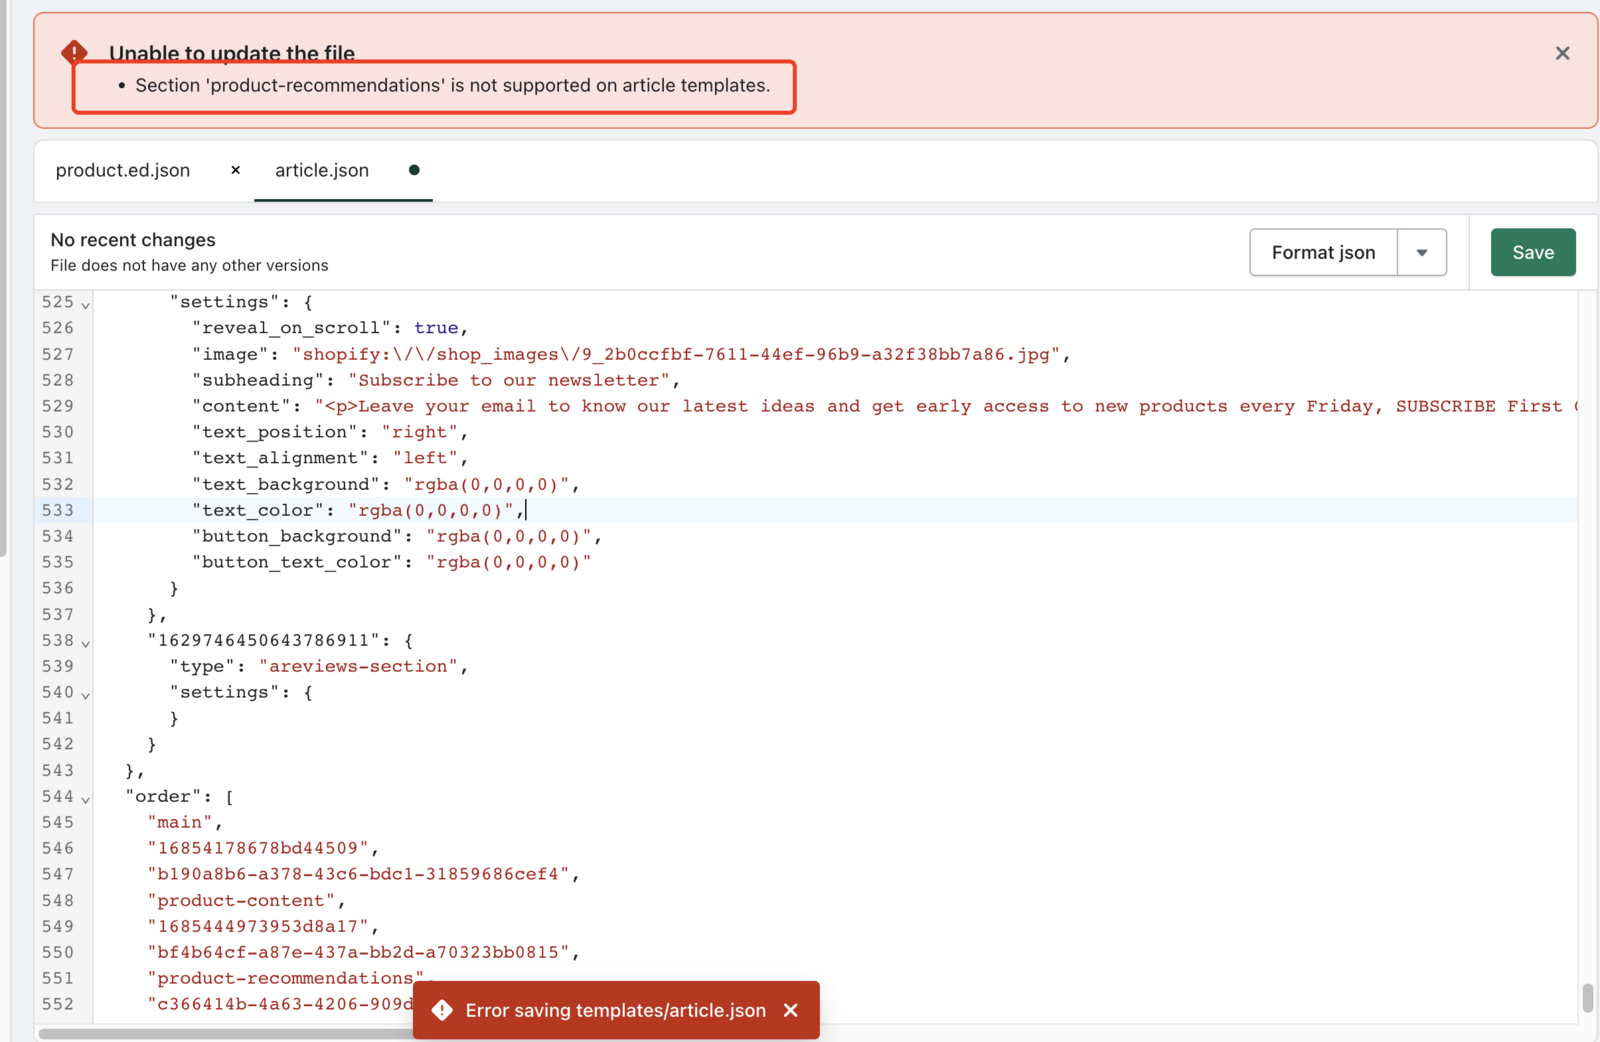The height and width of the screenshot is (1042, 1600).
Task: Click the 'product-recommendations' entry on line 551
Action: (285, 978)
